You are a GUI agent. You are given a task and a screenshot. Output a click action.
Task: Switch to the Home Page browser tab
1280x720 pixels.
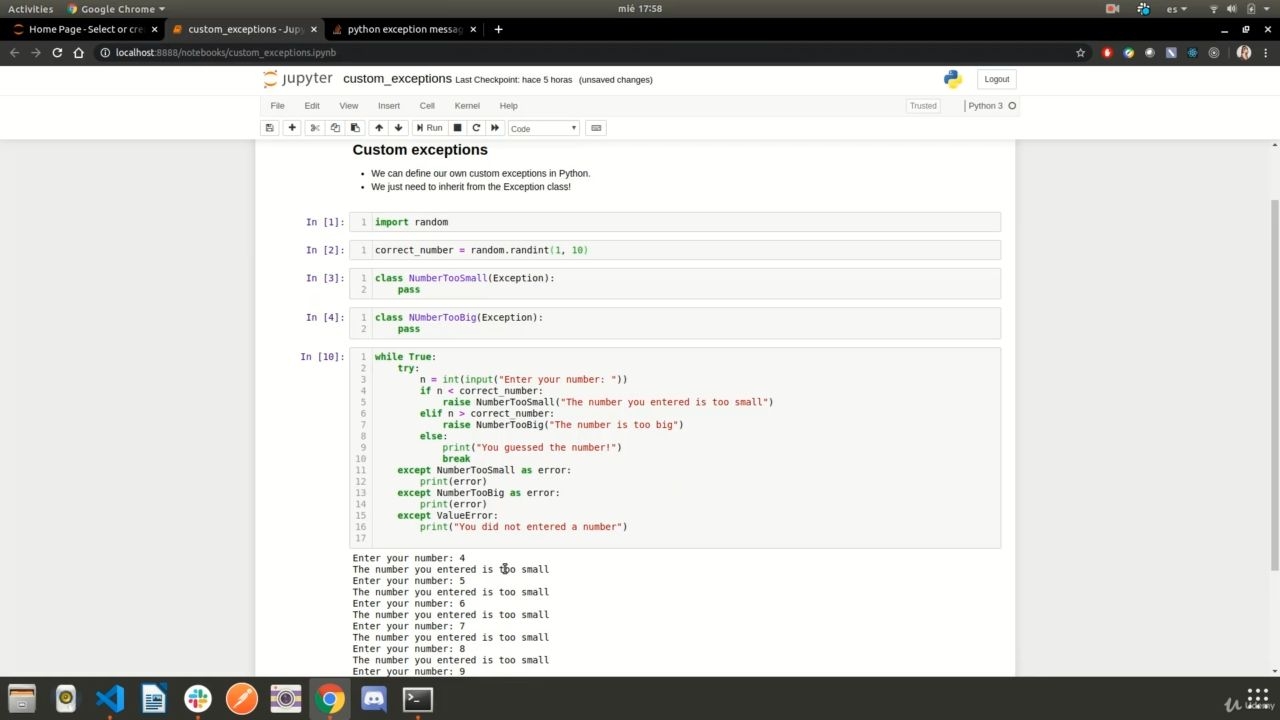(x=85, y=29)
